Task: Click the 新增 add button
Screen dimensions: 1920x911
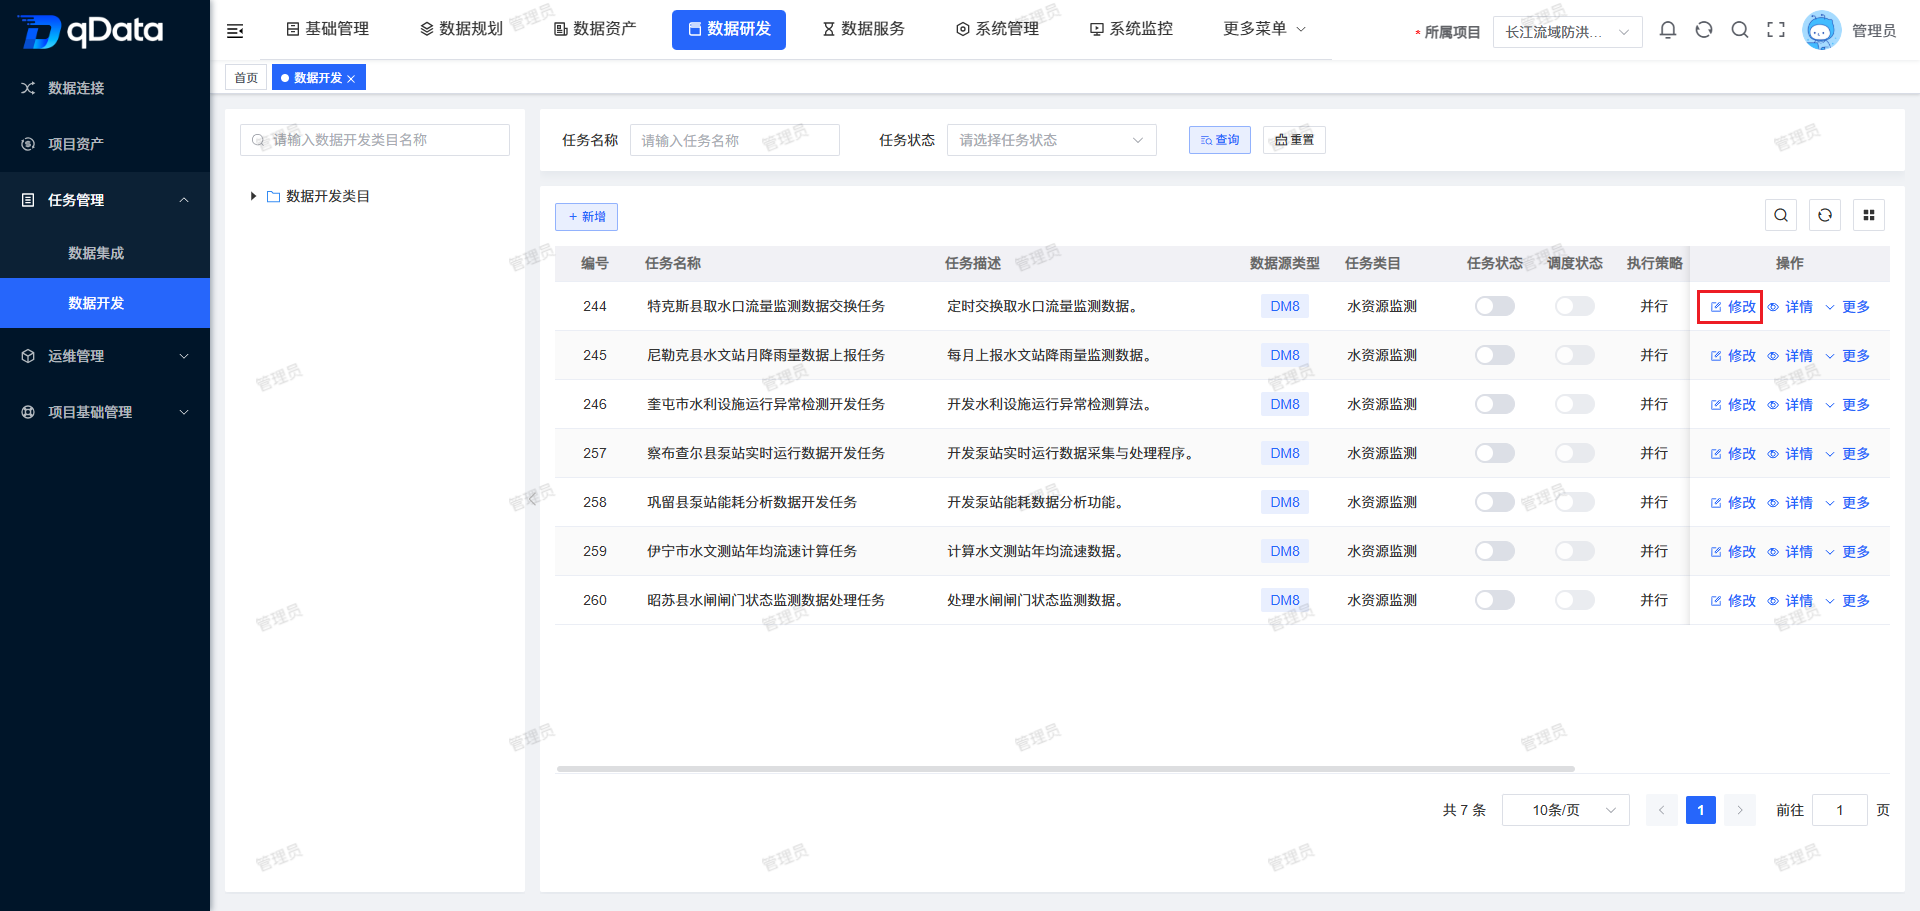Action: 586,217
